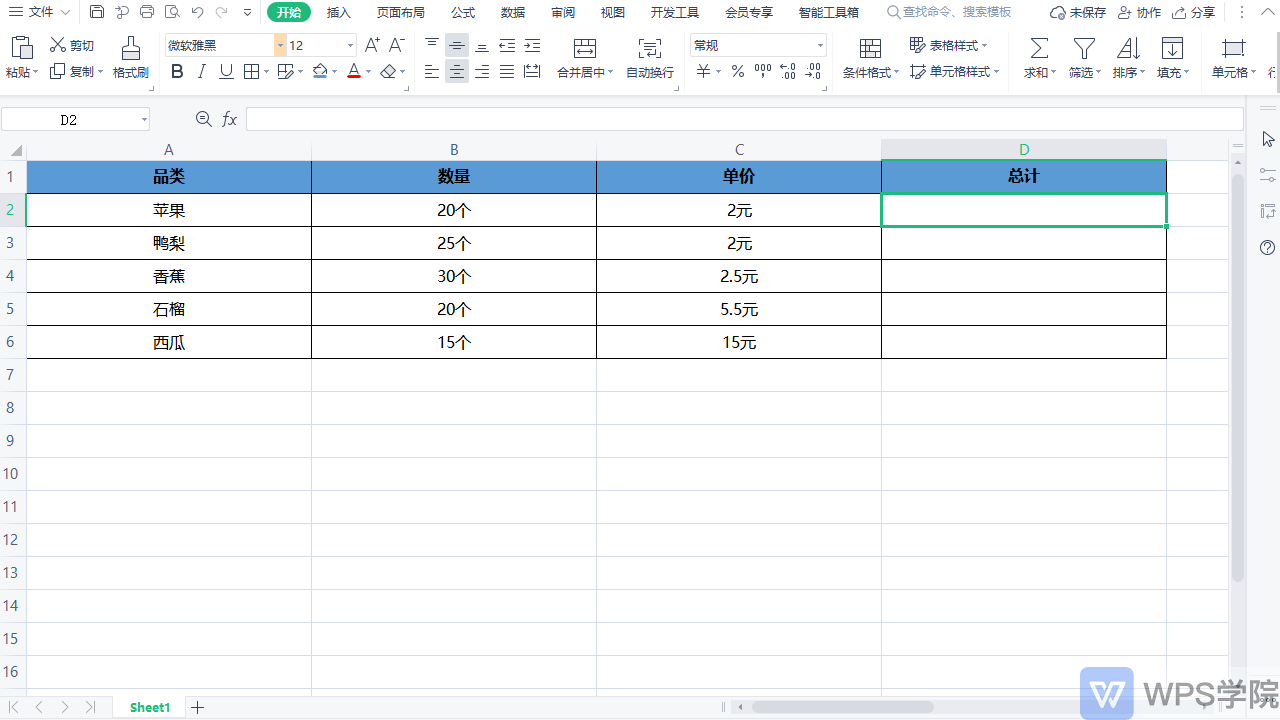Image resolution: width=1280 pixels, height=720 pixels.
Task: Add a new sheet with the plus button
Action: click(x=197, y=707)
